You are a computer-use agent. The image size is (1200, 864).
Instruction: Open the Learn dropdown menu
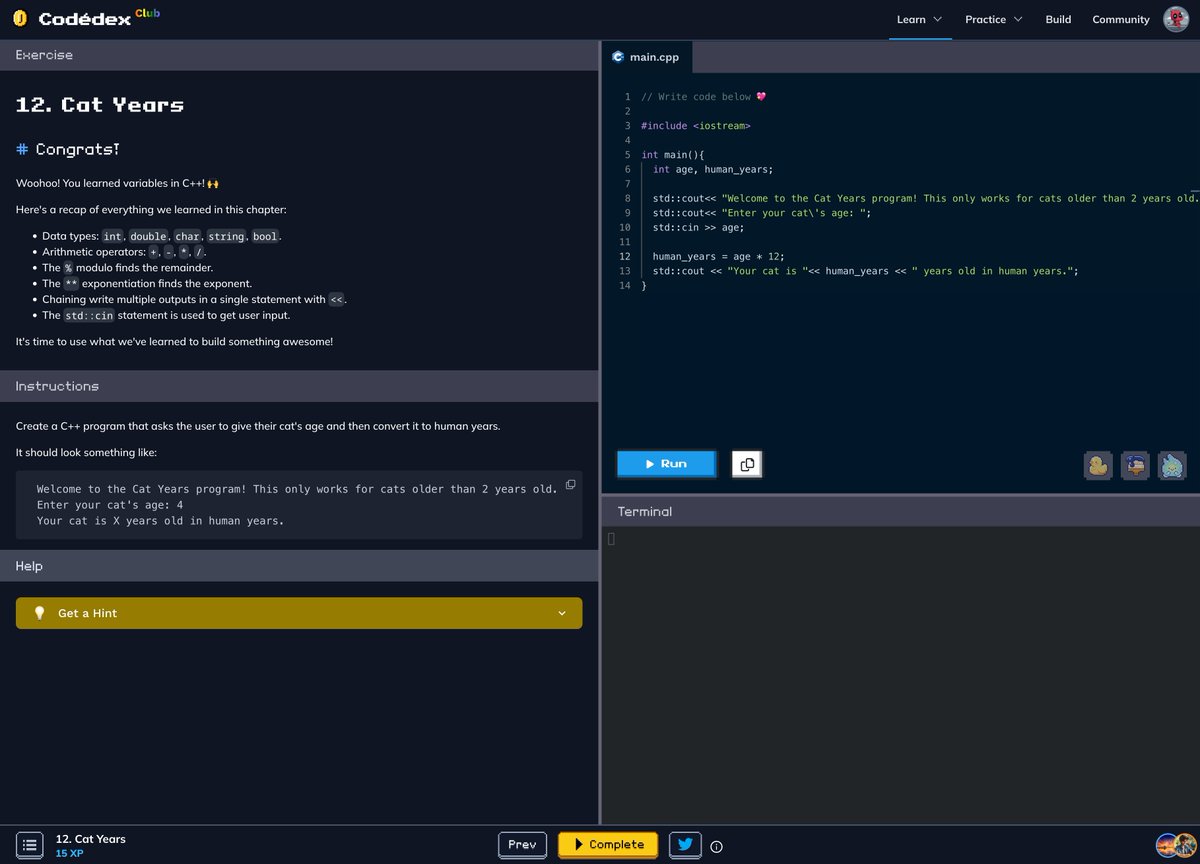tap(919, 19)
